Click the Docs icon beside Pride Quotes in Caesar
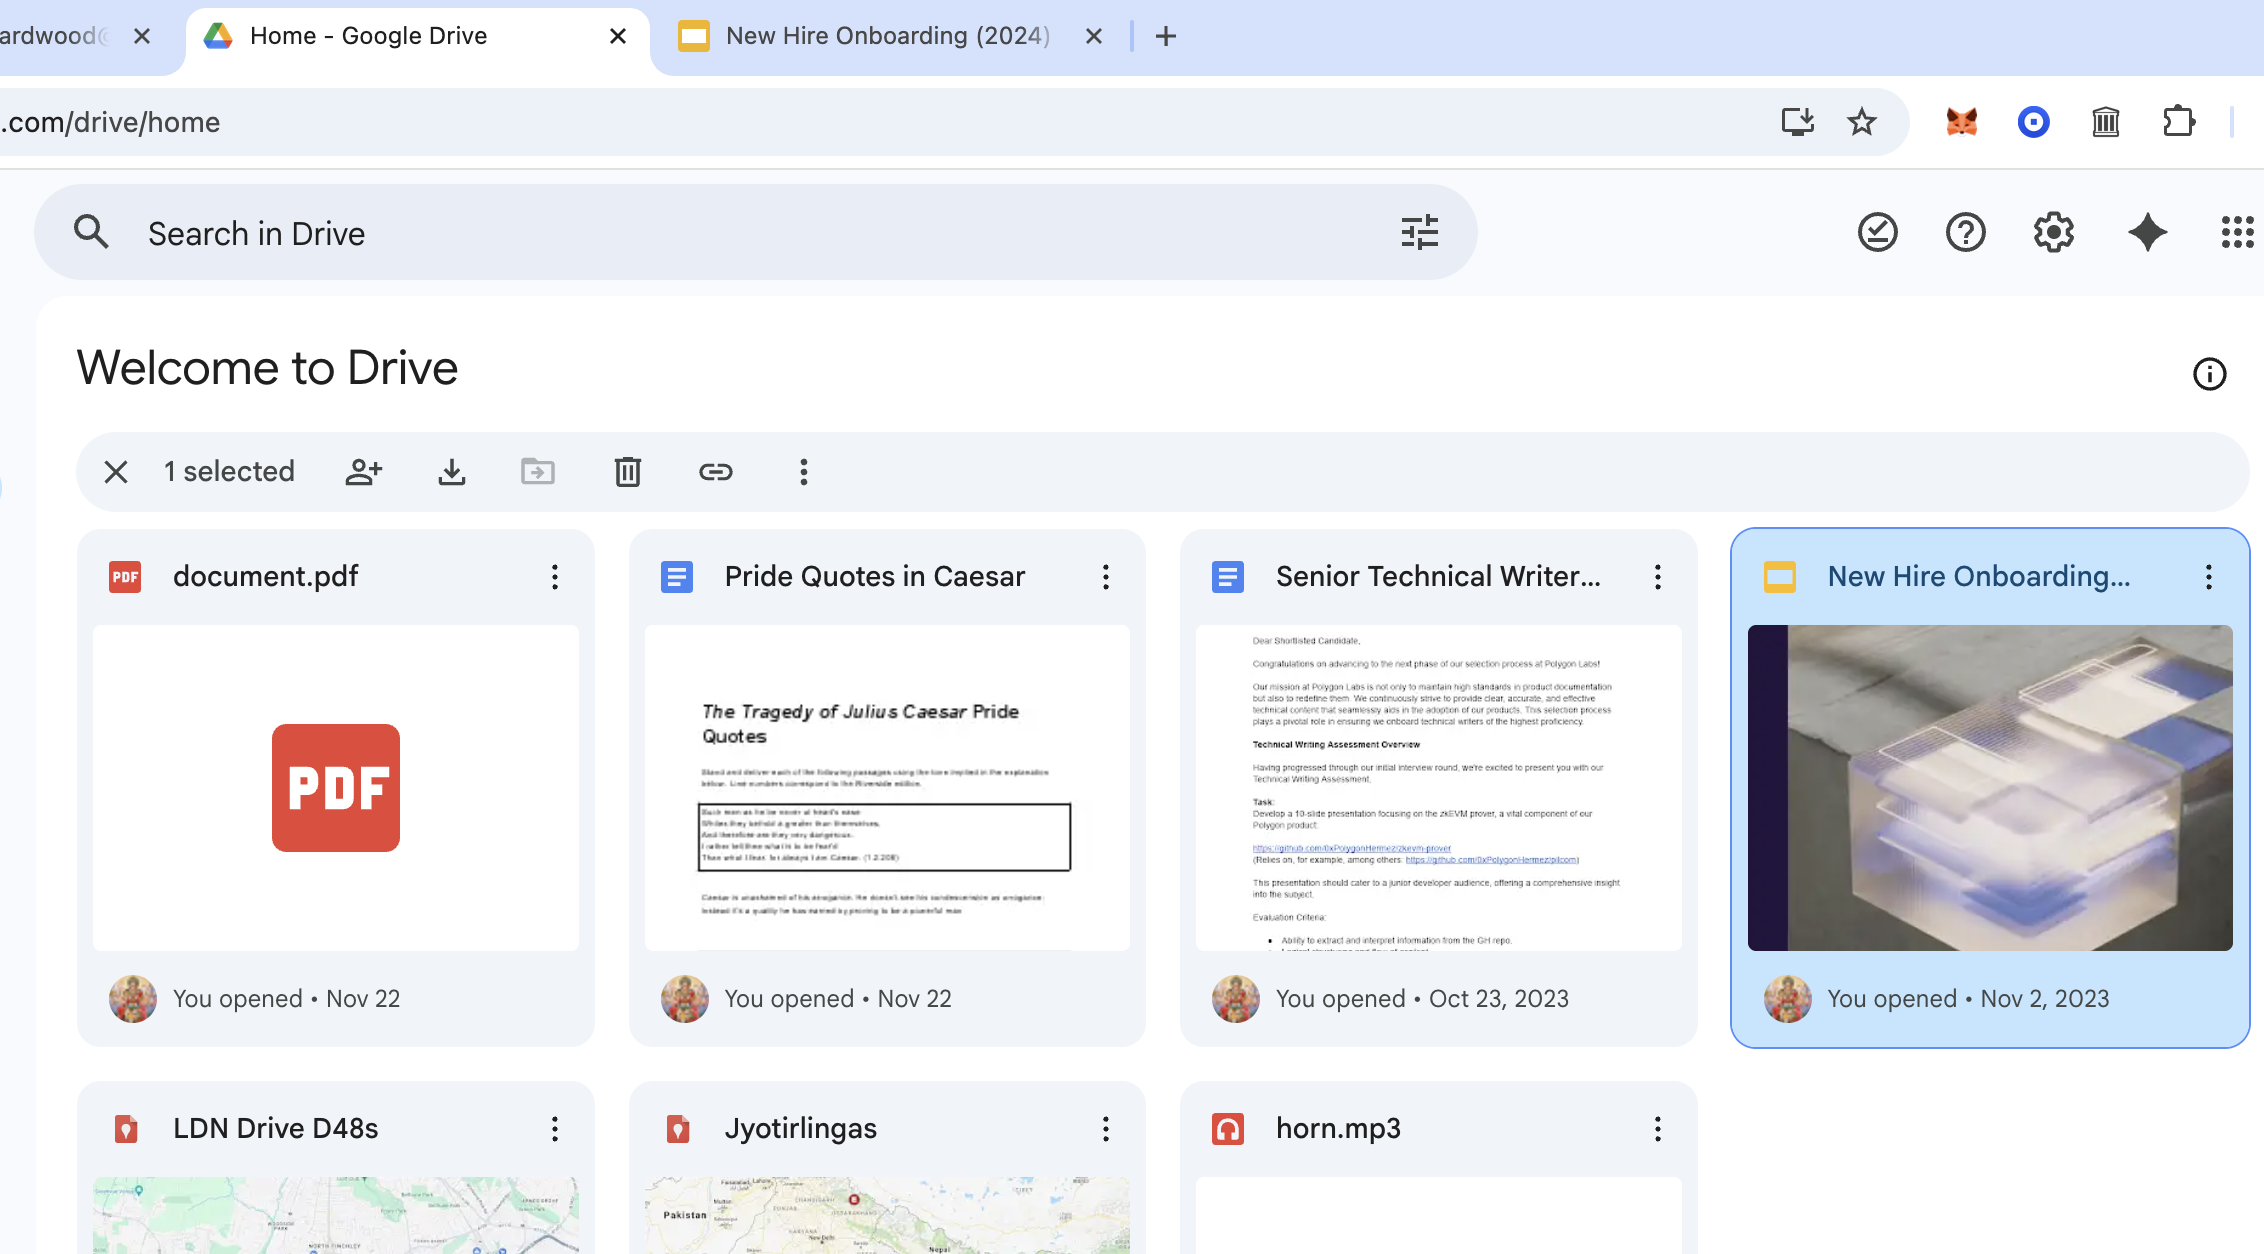Screen dimensions: 2264x1254 (x=677, y=577)
